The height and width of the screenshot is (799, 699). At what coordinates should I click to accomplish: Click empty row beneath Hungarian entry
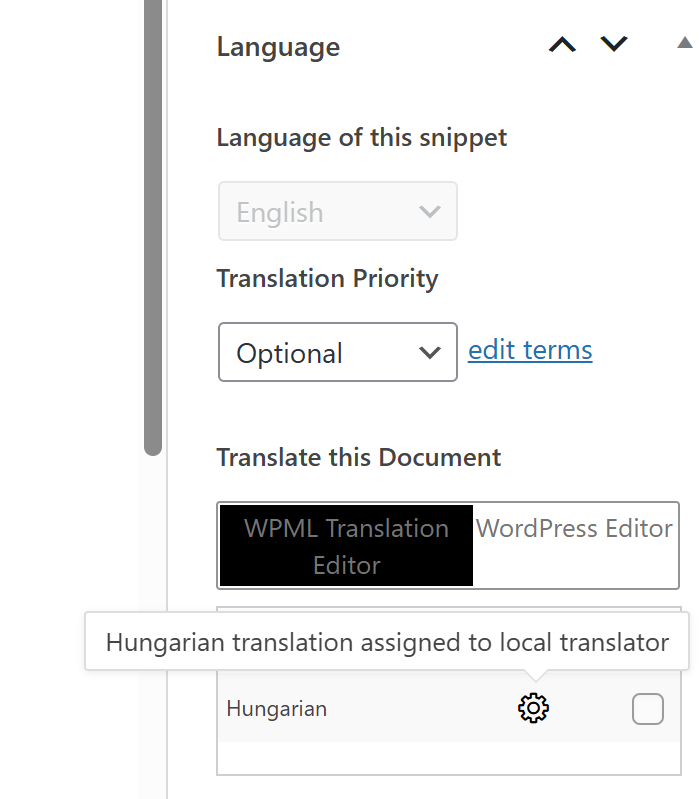(x=449, y=758)
